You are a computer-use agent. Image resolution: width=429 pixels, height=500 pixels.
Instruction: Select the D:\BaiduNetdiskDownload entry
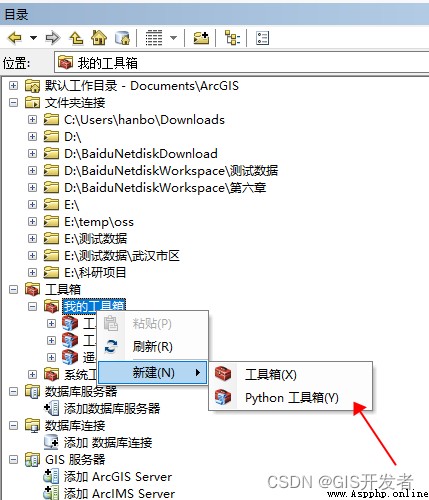click(x=141, y=153)
